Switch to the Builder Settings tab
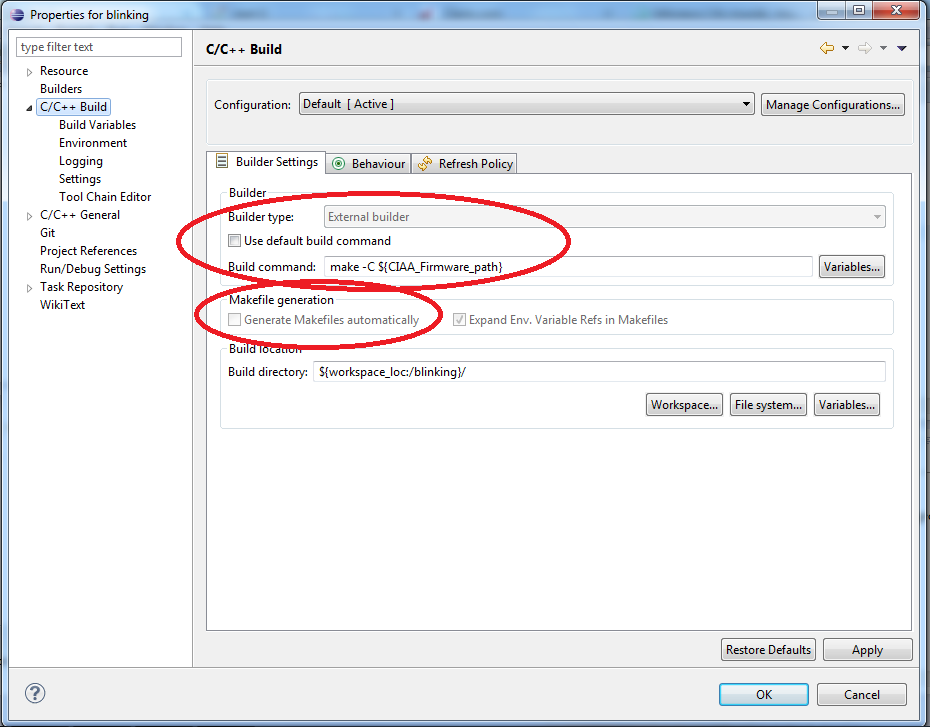 pyautogui.click(x=266, y=162)
